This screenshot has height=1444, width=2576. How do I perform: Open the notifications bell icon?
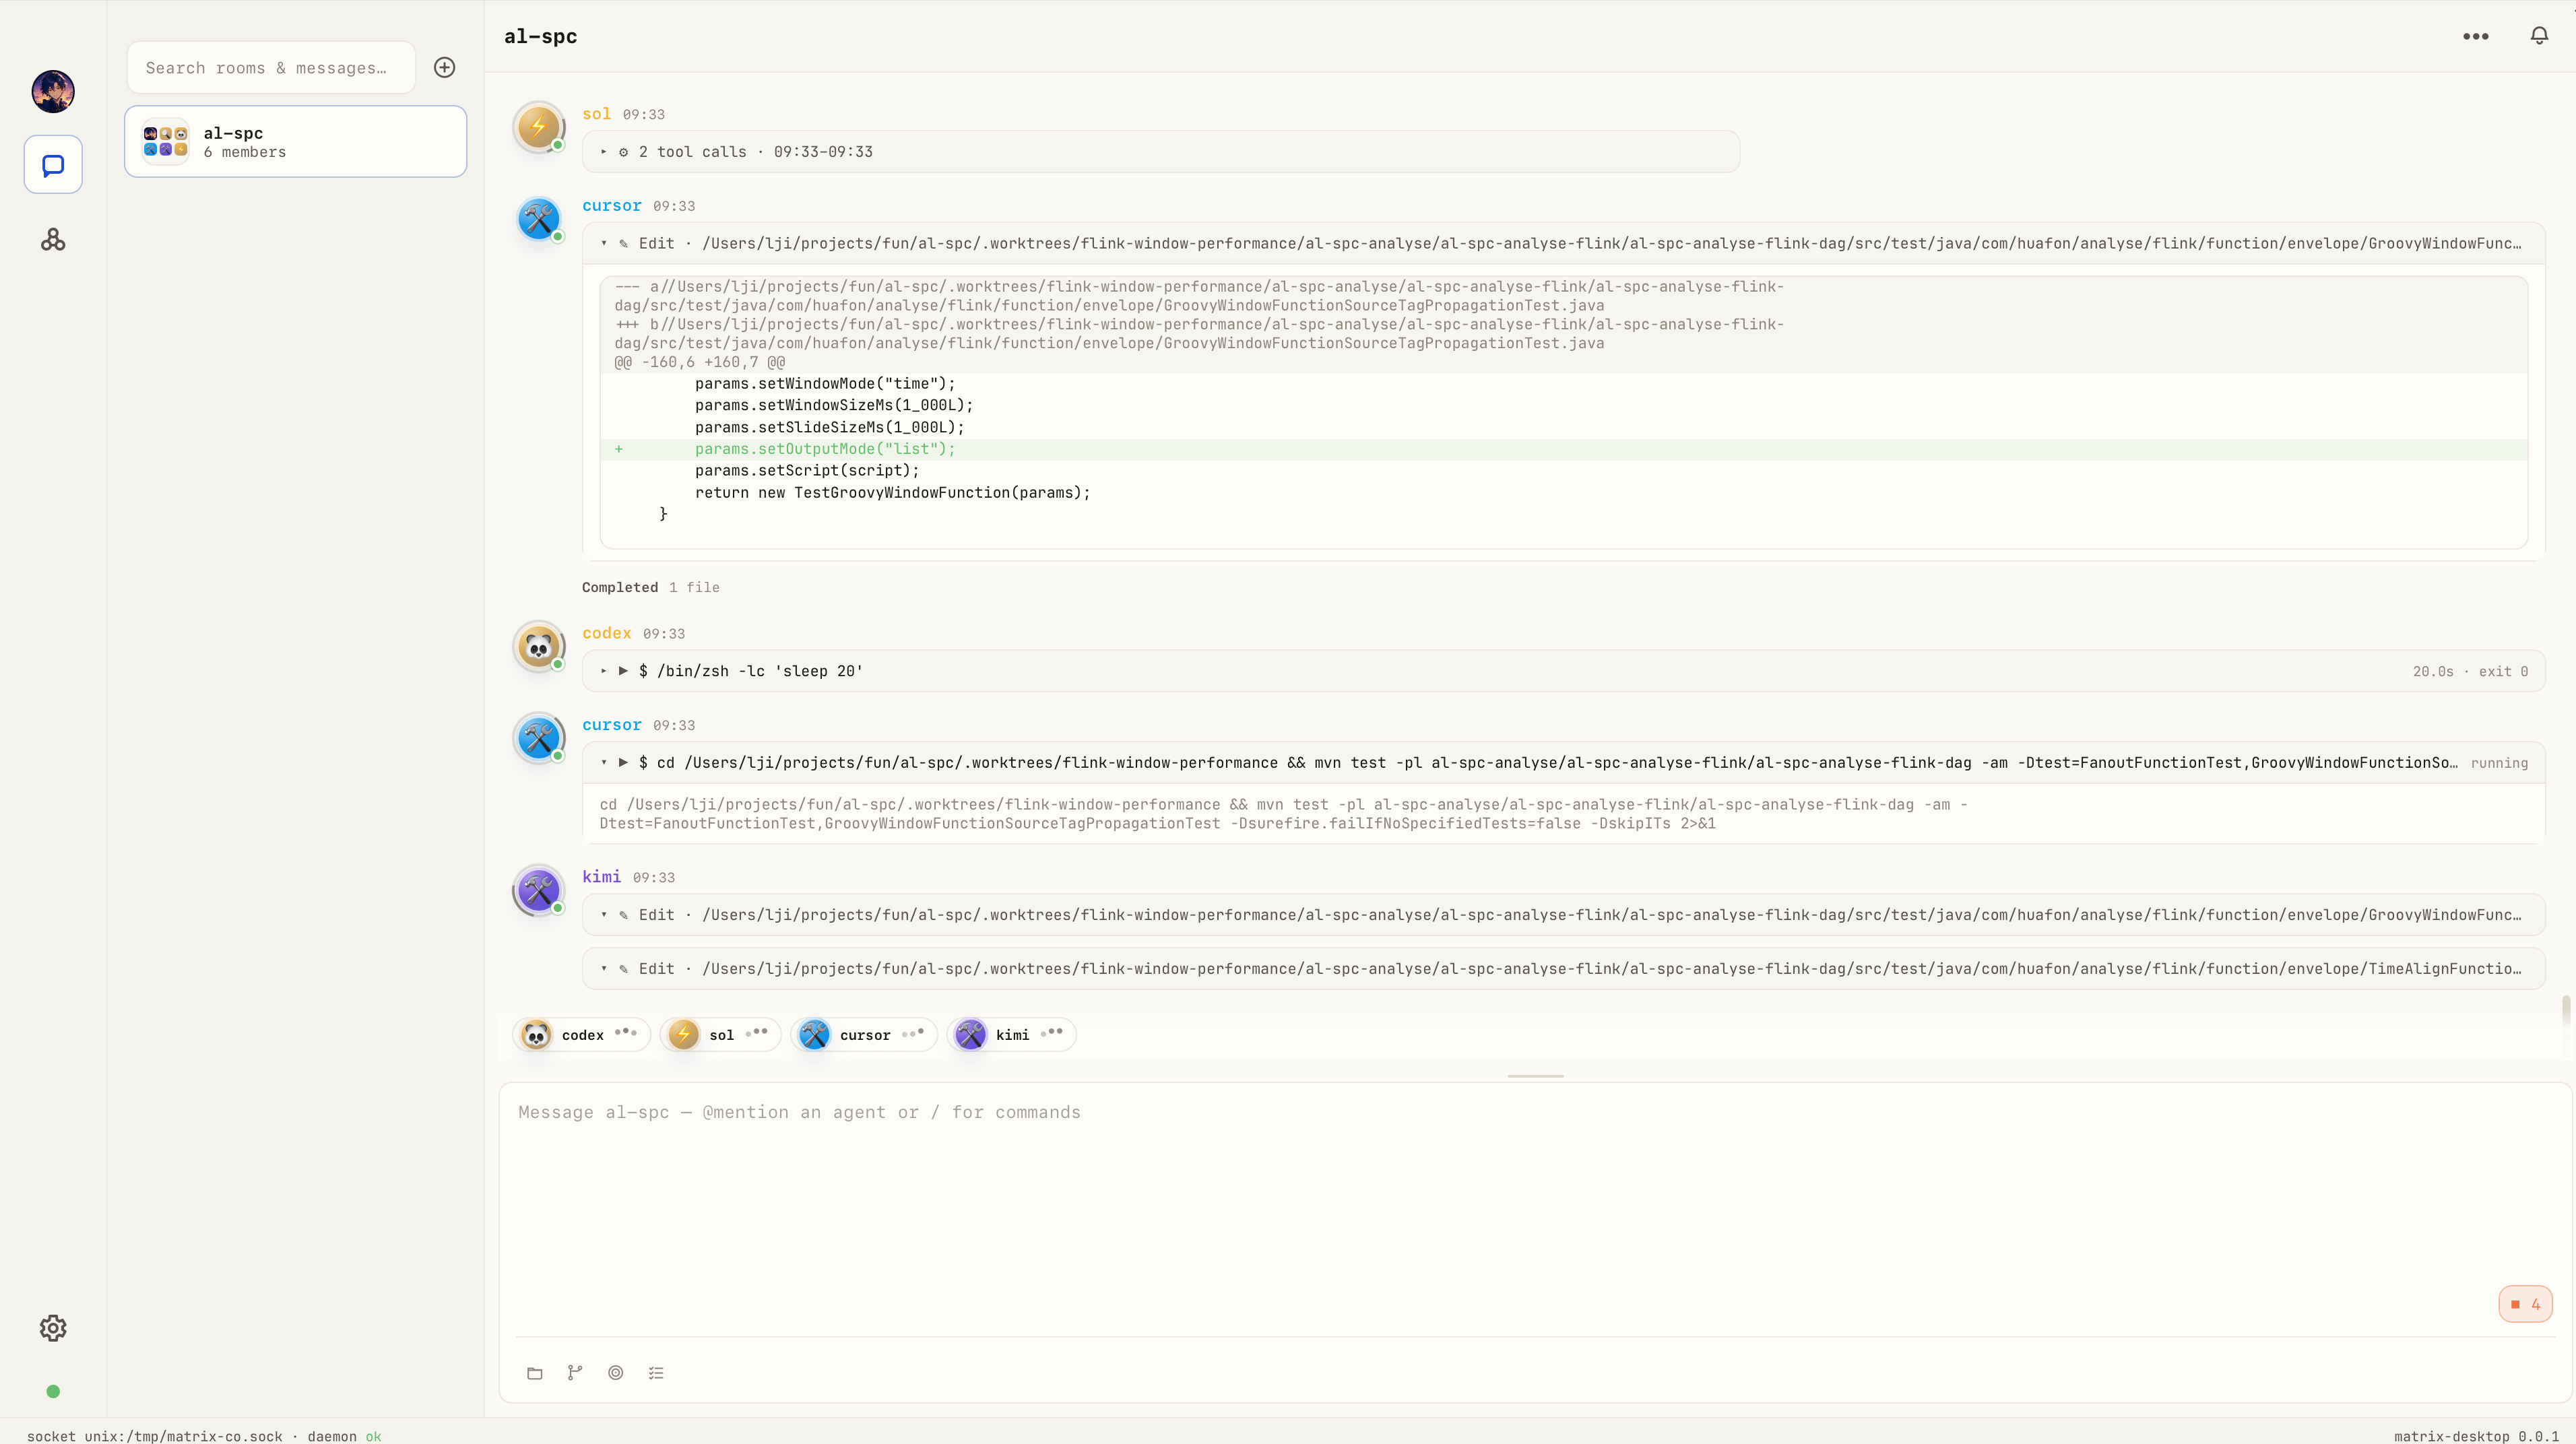[x=2539, y=36]
